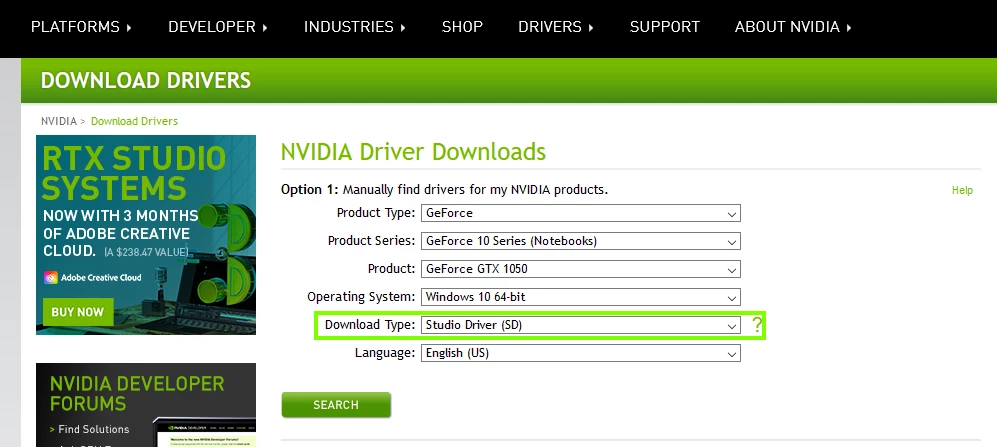This screenshot has width=997, height=447.
Task: Open the Download Type dropdown
Action: 581,325
